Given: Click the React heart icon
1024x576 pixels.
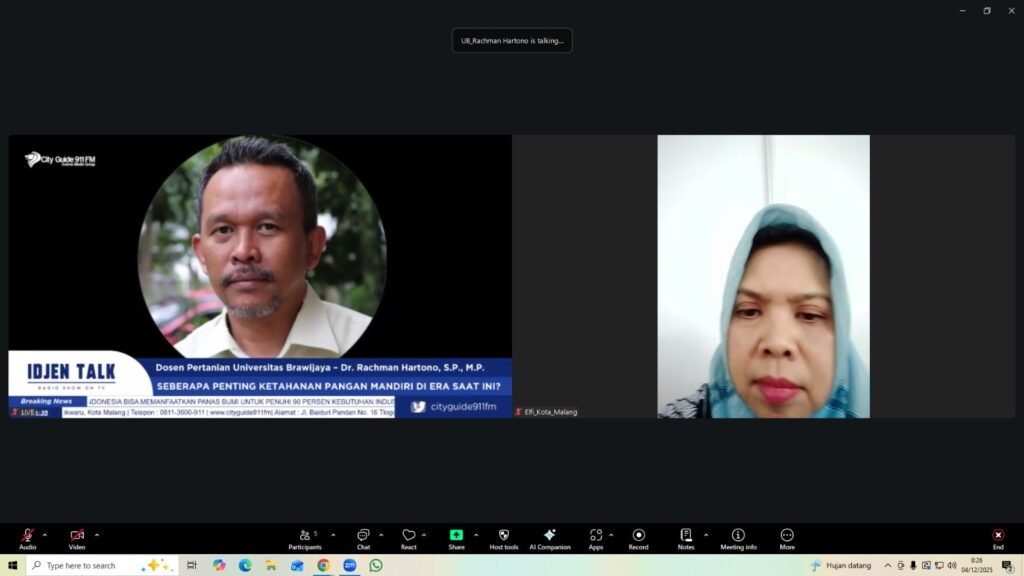Looking at the screenshot, I should 408,537.
